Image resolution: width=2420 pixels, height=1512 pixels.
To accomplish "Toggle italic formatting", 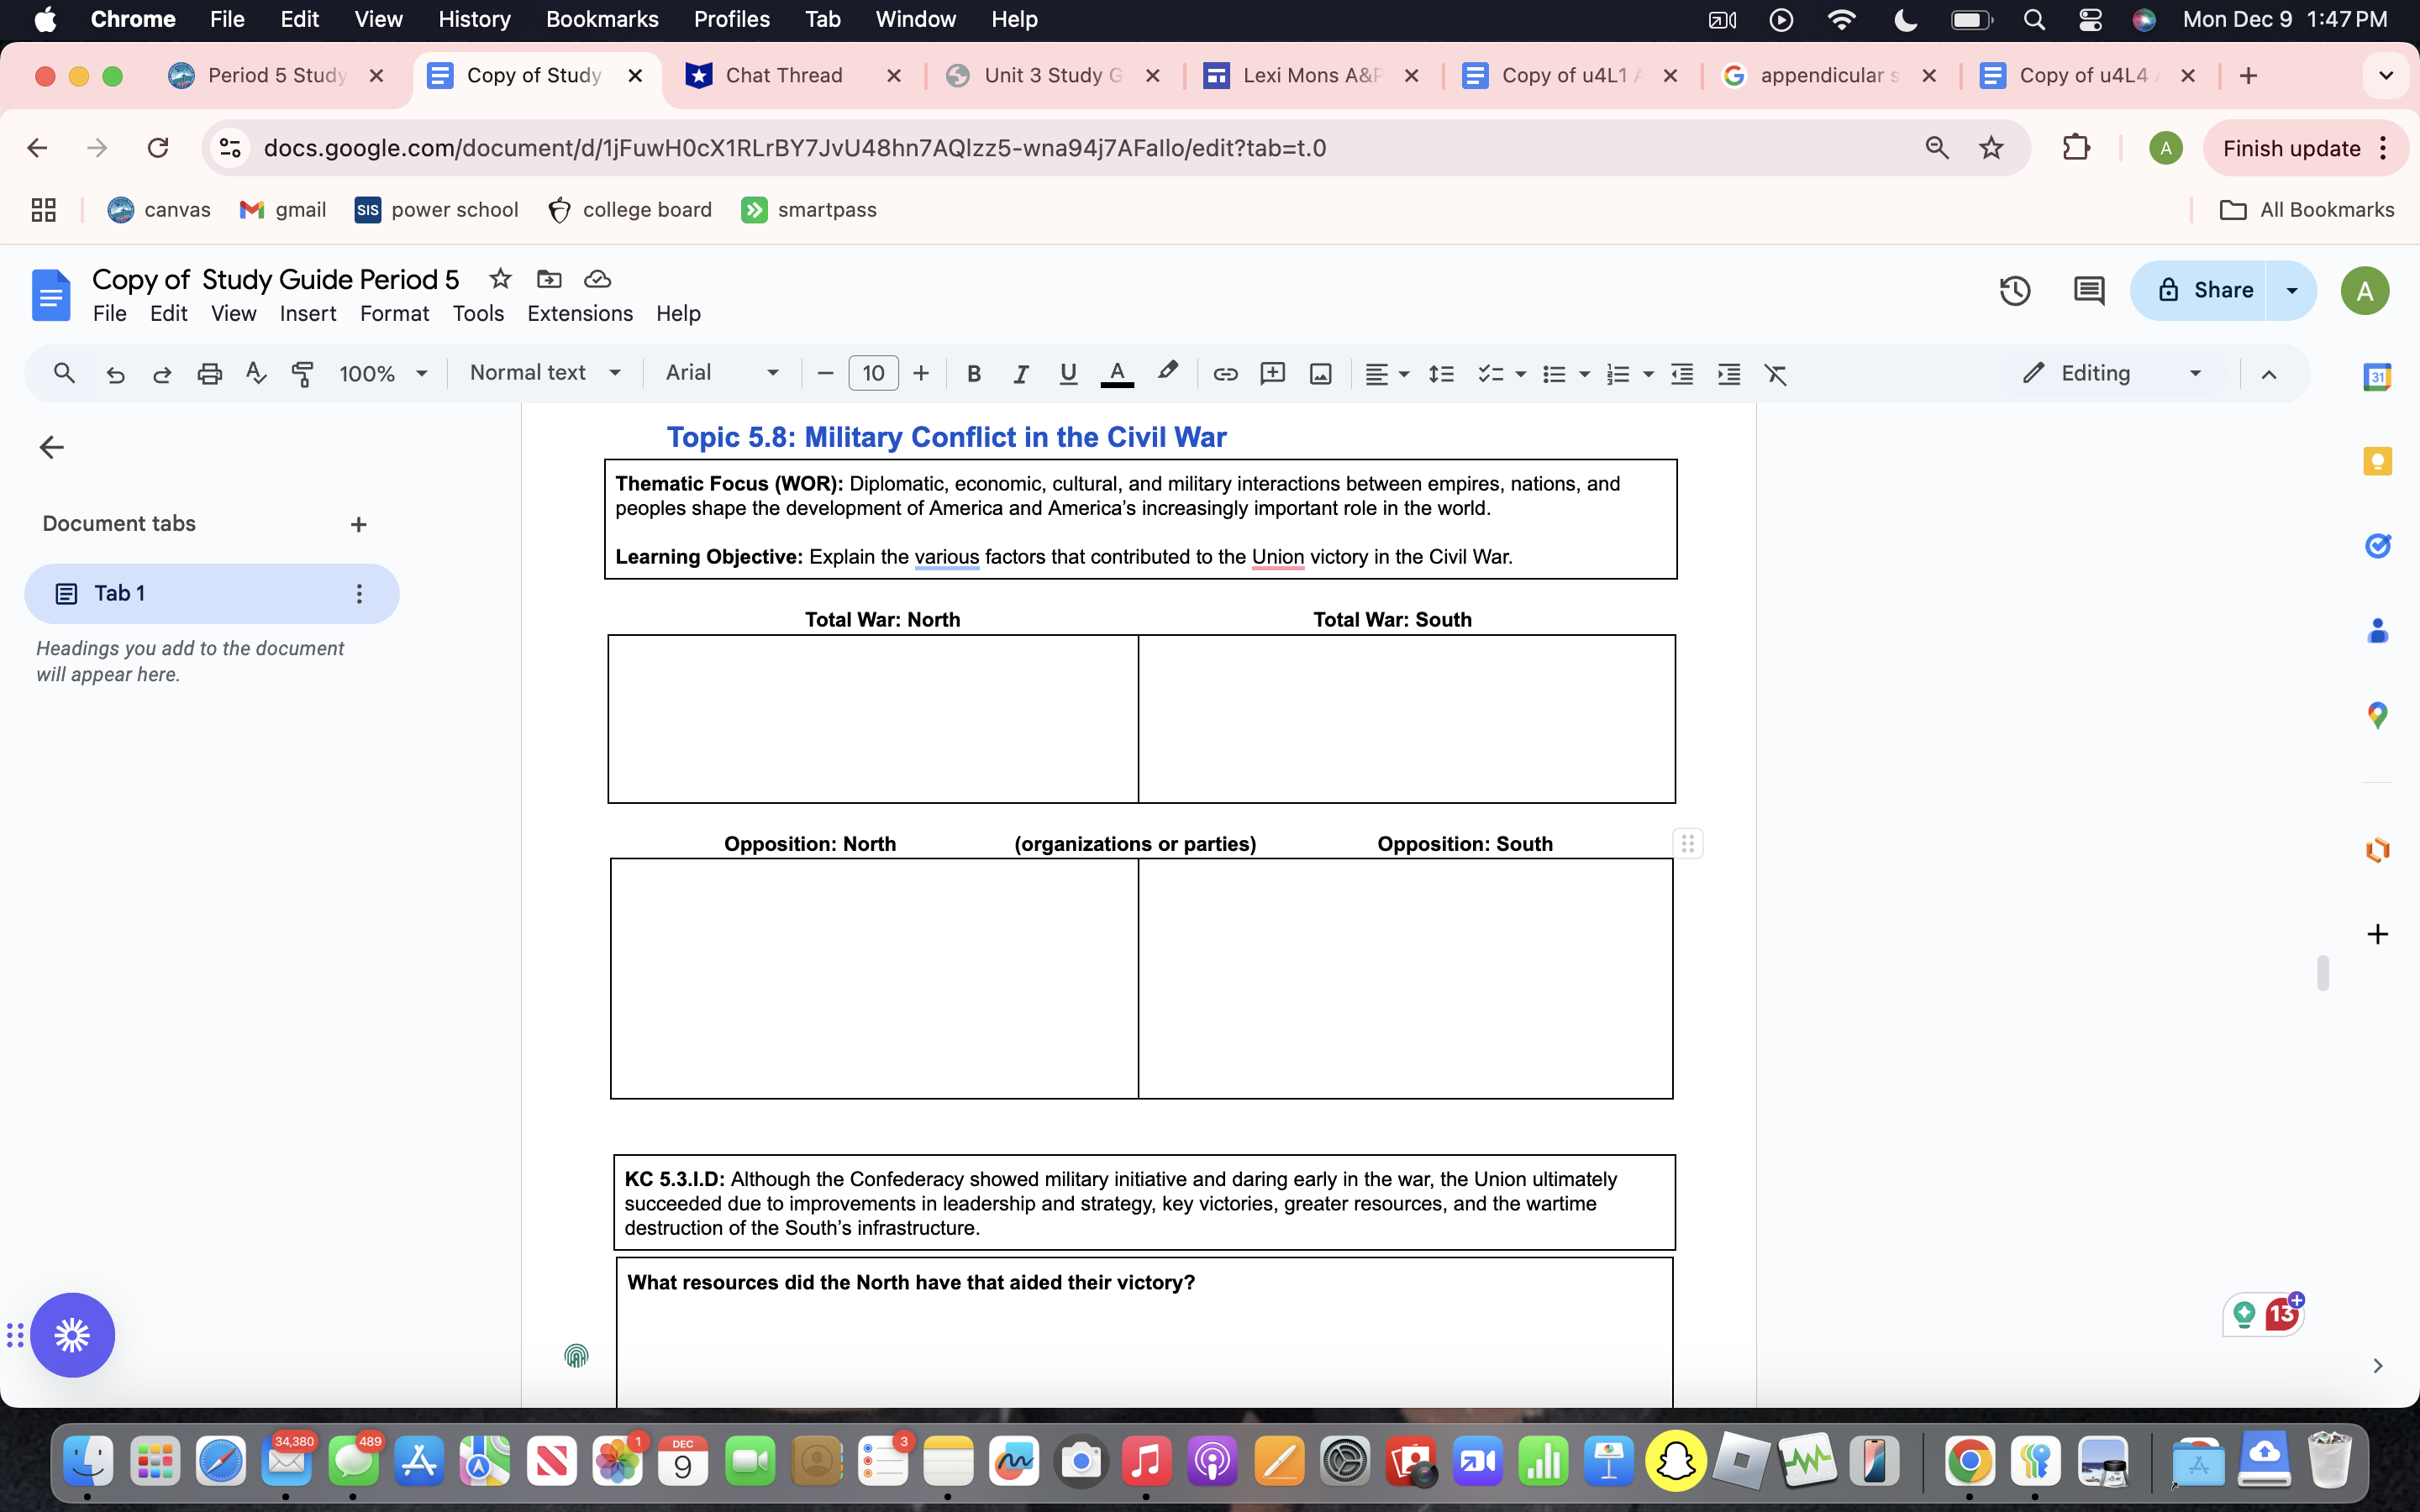I will pos(1020,374).
